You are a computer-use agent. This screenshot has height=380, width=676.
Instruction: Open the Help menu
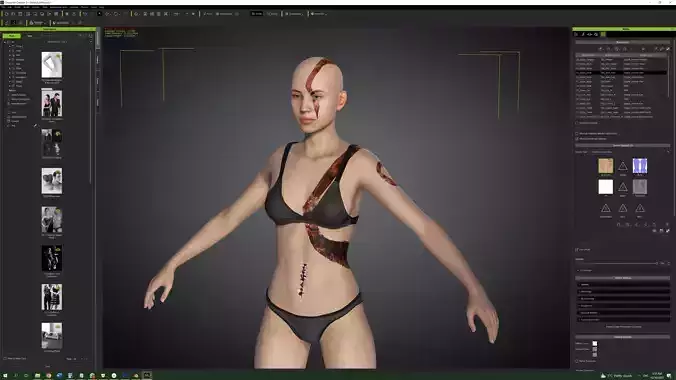pos(102,7)
